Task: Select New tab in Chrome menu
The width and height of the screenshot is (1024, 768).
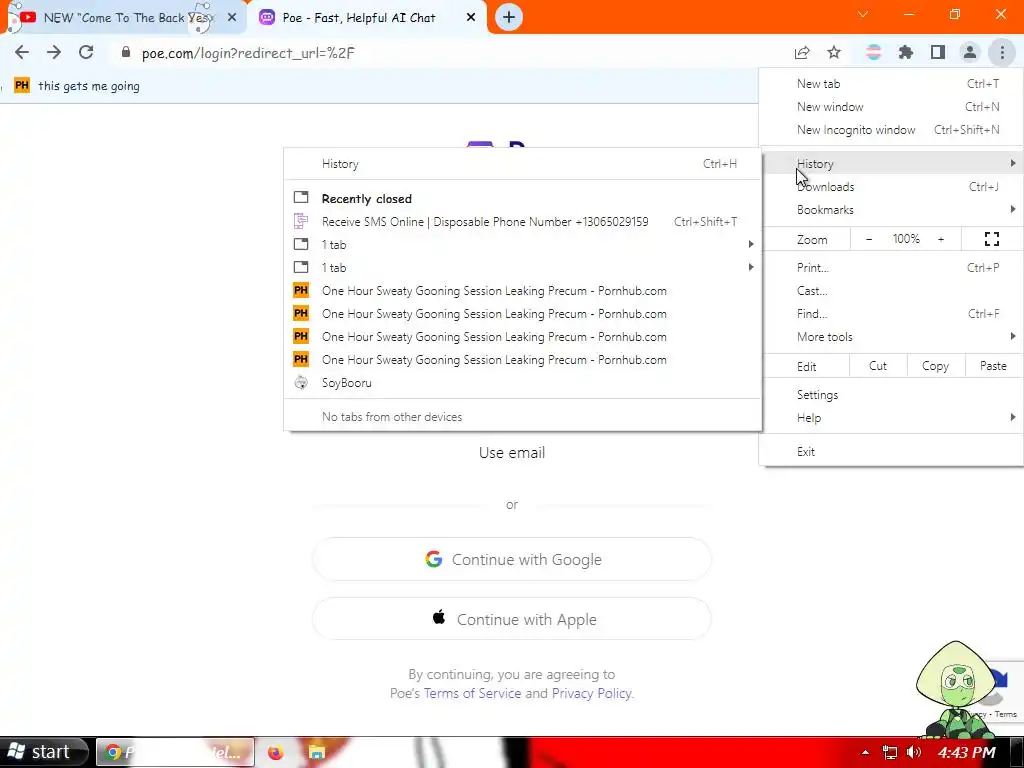Action: point(891,84)
